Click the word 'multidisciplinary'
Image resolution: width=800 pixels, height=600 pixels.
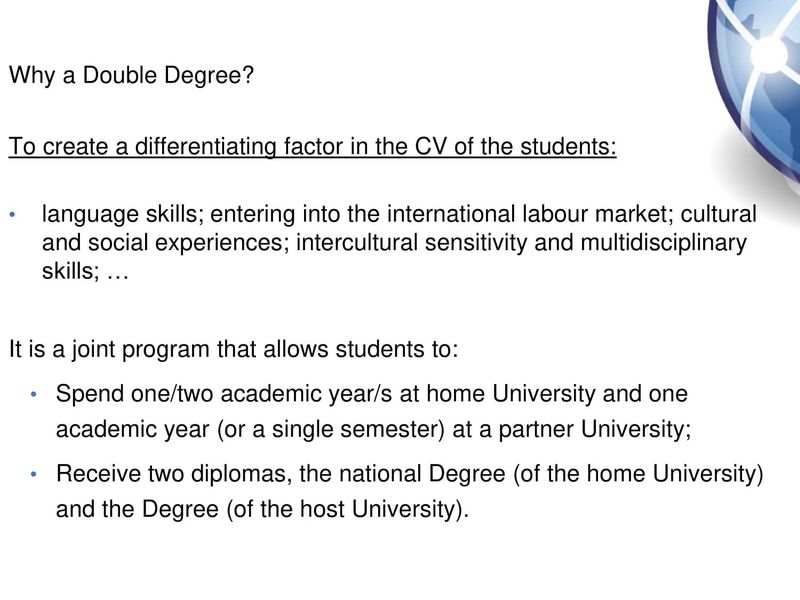click(x=664, y=243)
